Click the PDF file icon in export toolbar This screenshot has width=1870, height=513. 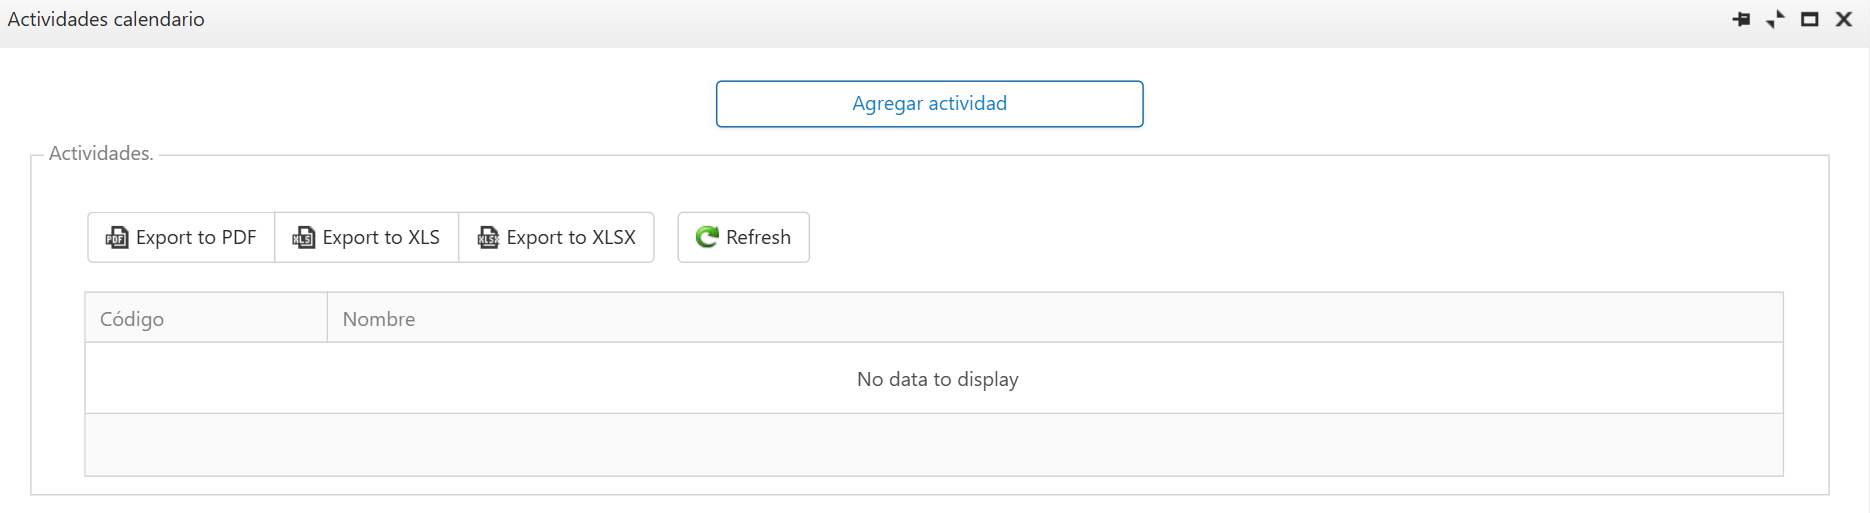coord(117,238)
